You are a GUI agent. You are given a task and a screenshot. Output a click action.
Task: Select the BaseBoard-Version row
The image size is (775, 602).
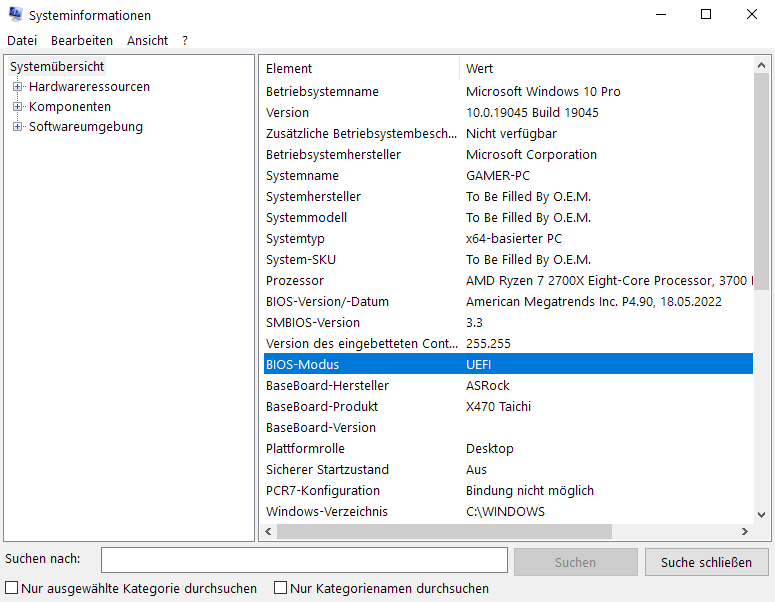pyautogui.click(x=508, y=428)
